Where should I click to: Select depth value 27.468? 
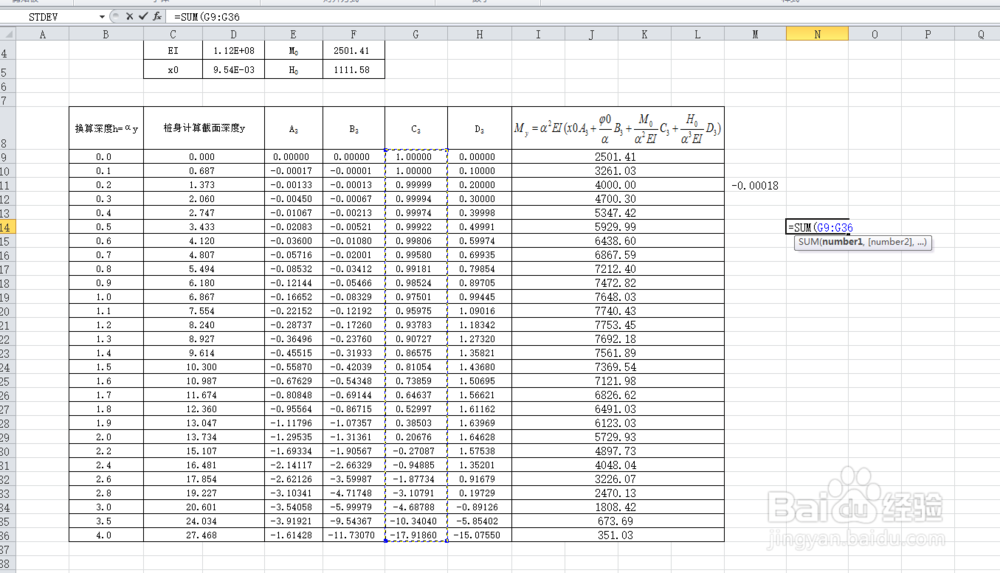tap(204, 535)
